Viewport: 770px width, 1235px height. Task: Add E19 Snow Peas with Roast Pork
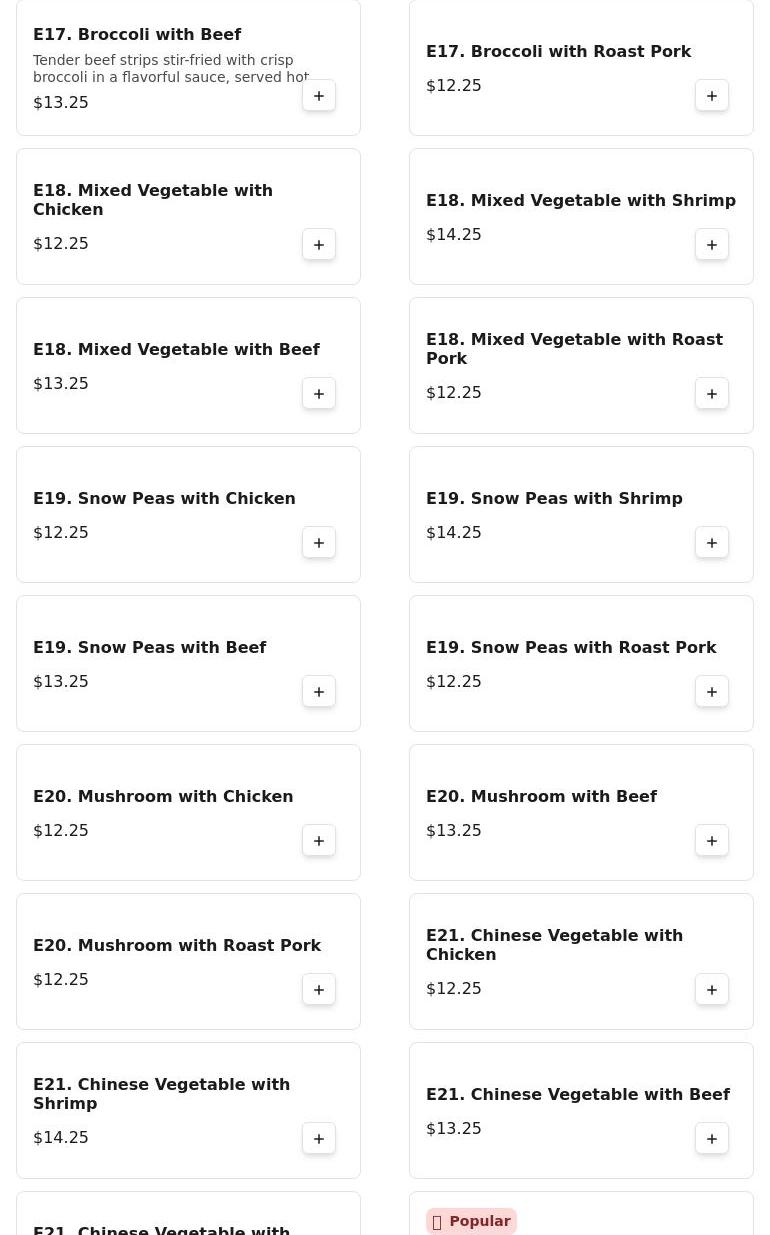coord(712,692)
